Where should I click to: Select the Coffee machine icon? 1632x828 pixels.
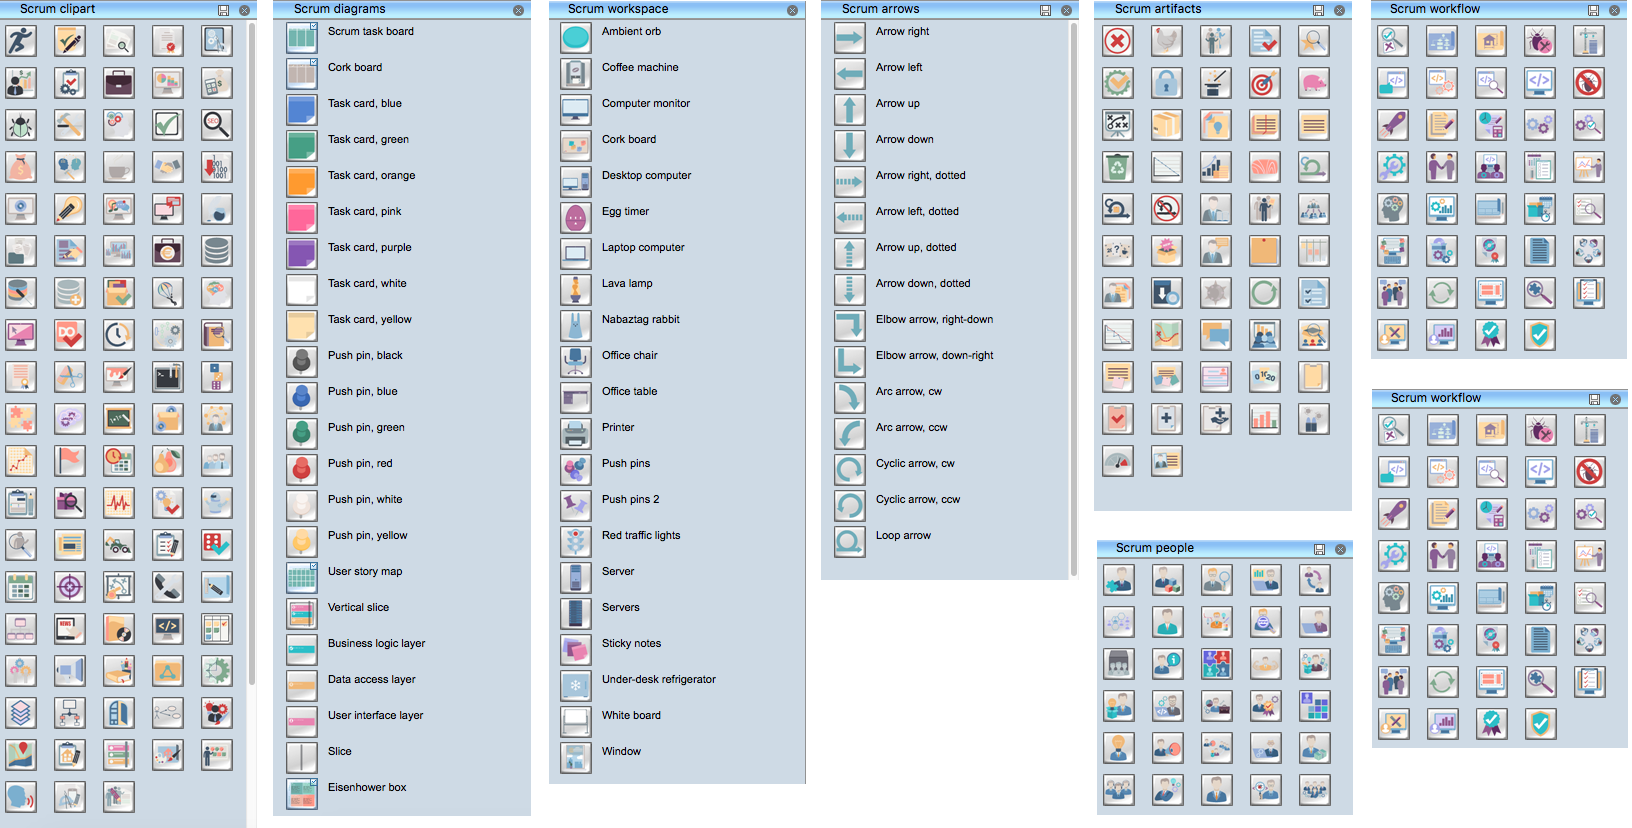(576, 74)
